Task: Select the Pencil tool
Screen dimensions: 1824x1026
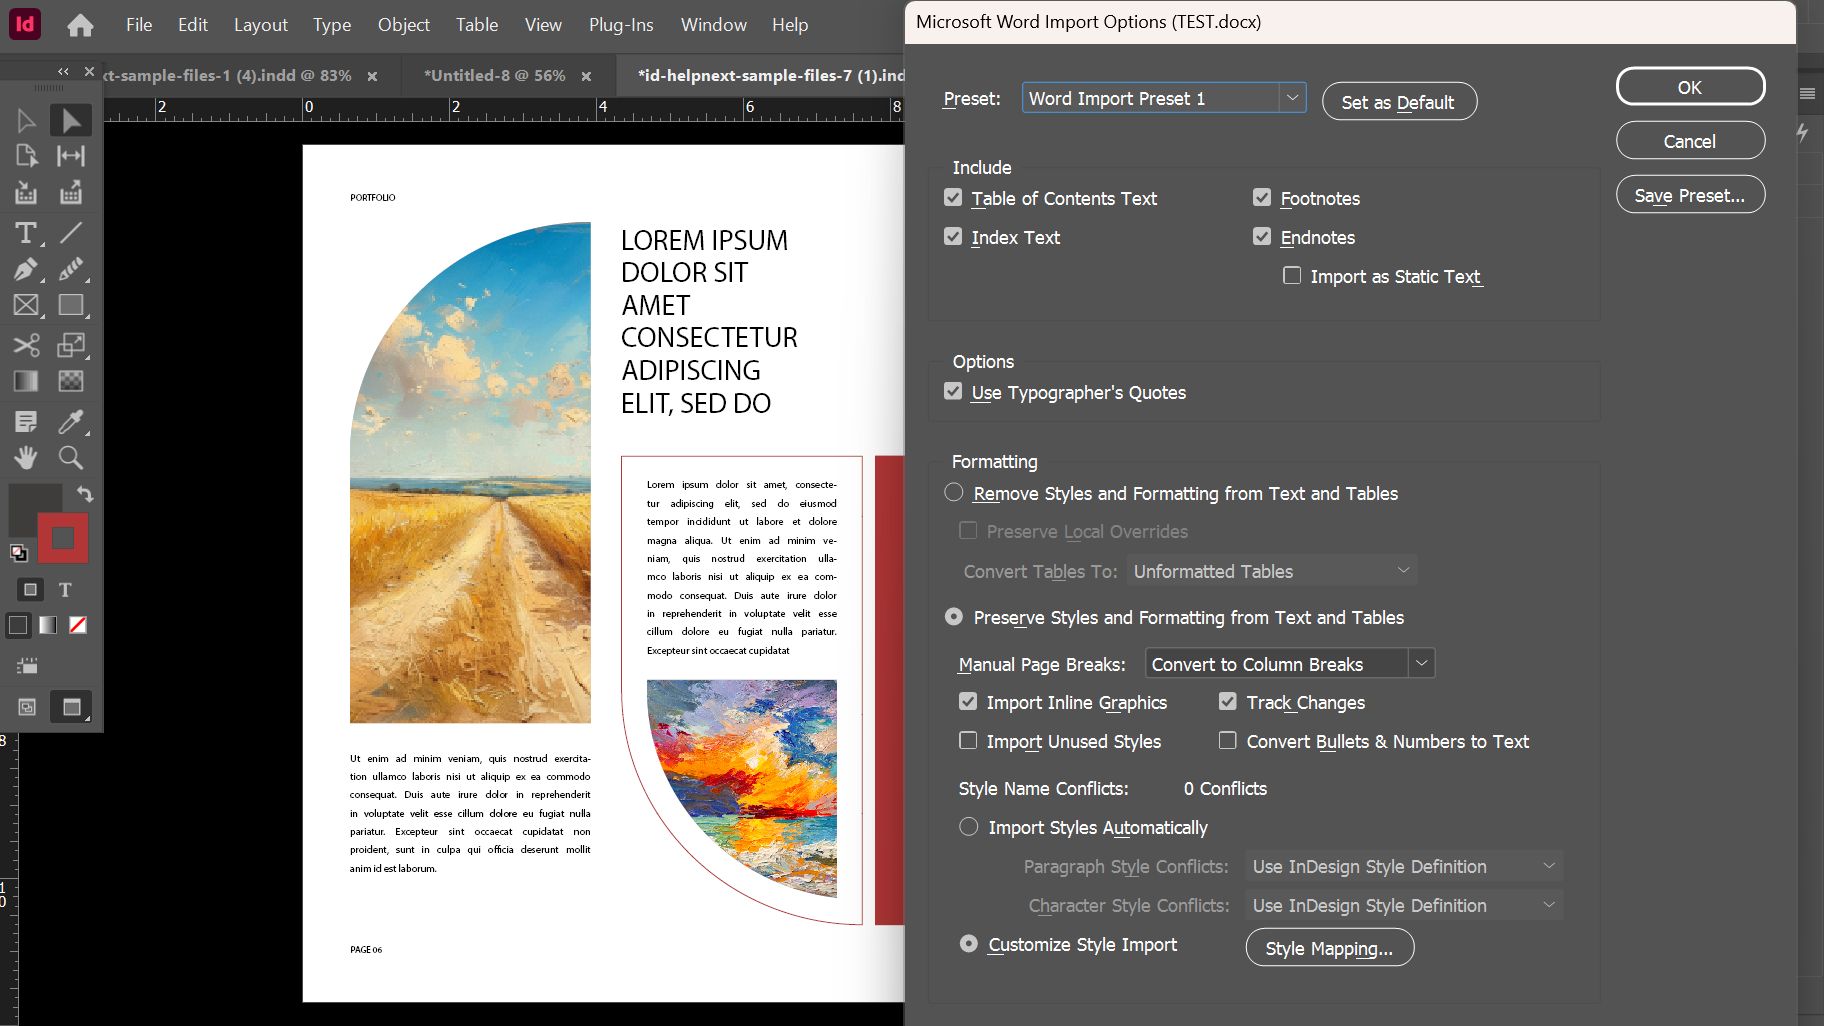Action: (70, 269)
